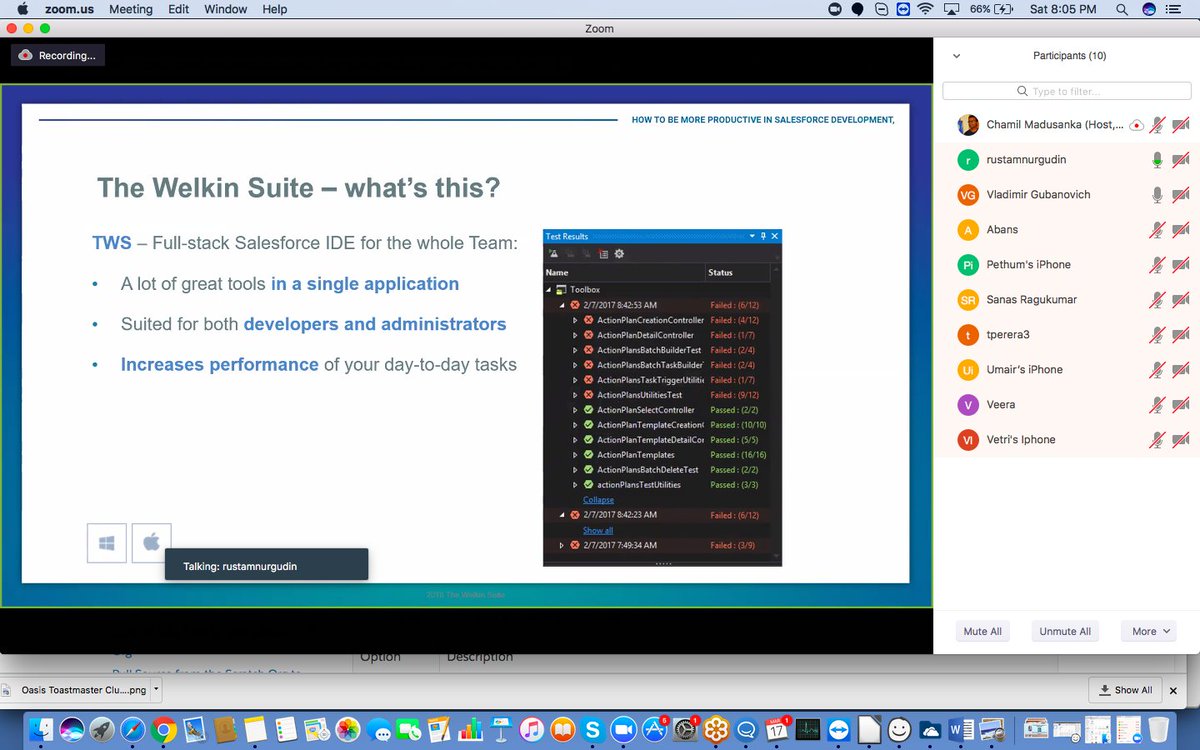Click the Recording cloud indicator
This screenshot has width=1200, height=750.
click(27, 56)
